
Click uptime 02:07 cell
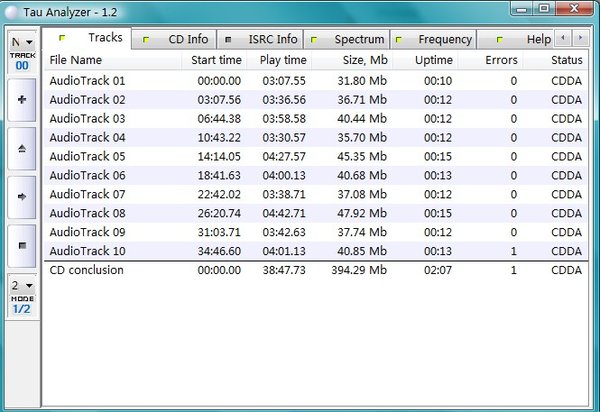(x=438, y=270)
